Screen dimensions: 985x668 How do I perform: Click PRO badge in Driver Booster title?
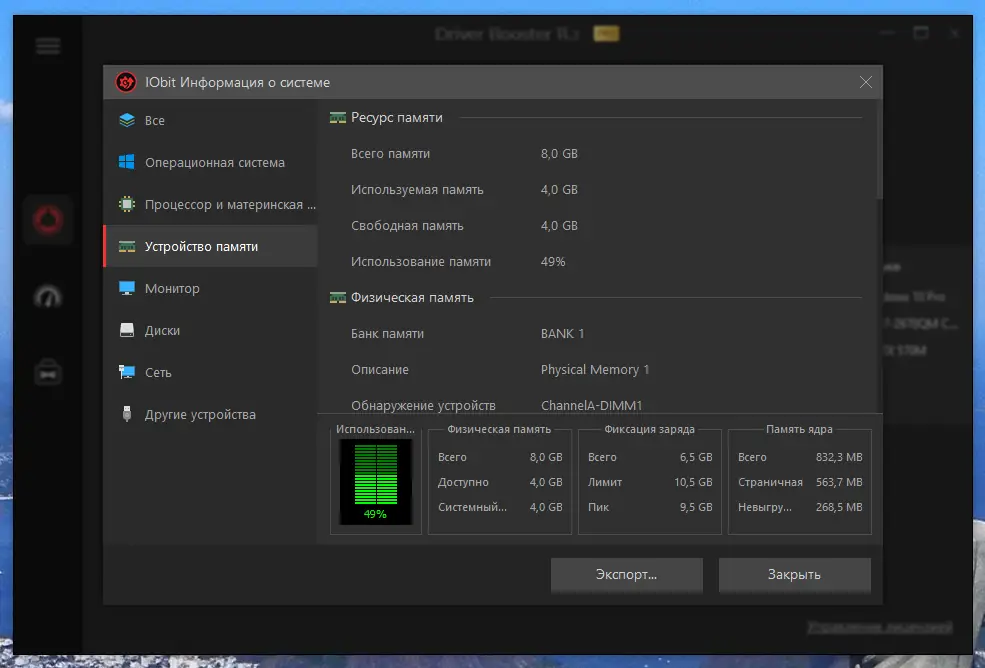click(606, 33)
